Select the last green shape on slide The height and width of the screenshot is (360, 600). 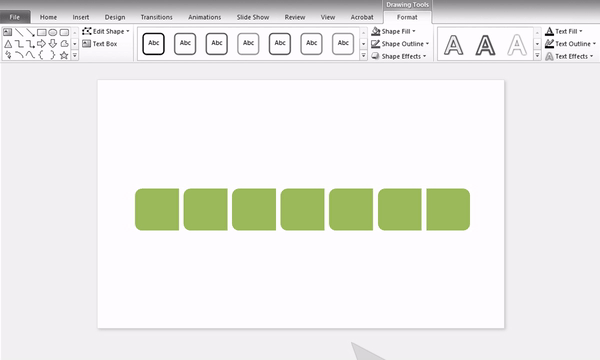(448, 209)
